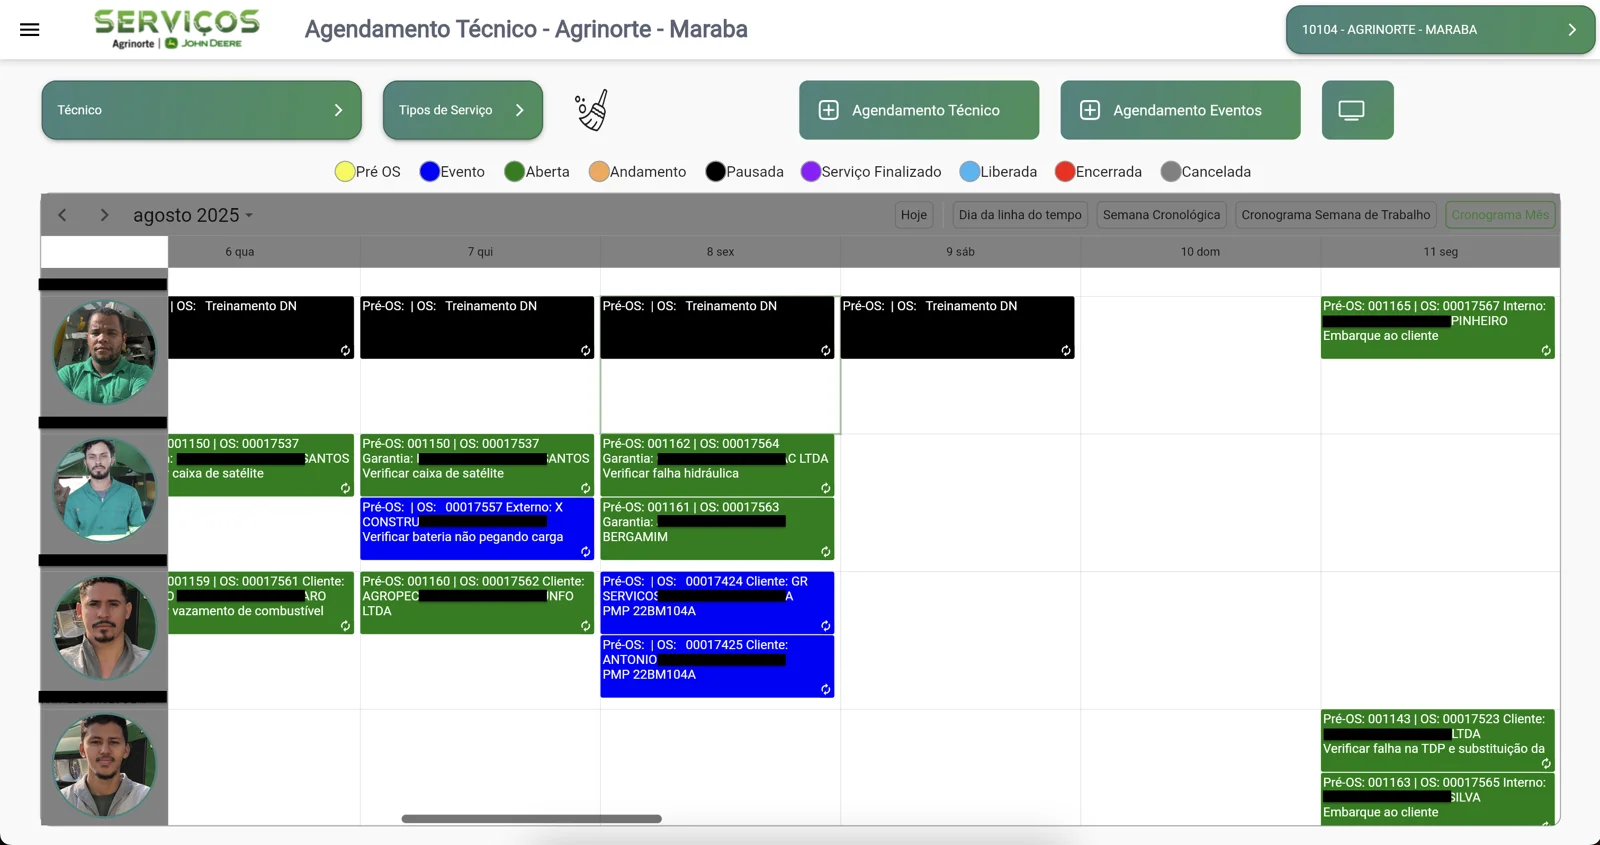
Task: Open the Tipos de Serviço dropdown
Action: [463, 110]
